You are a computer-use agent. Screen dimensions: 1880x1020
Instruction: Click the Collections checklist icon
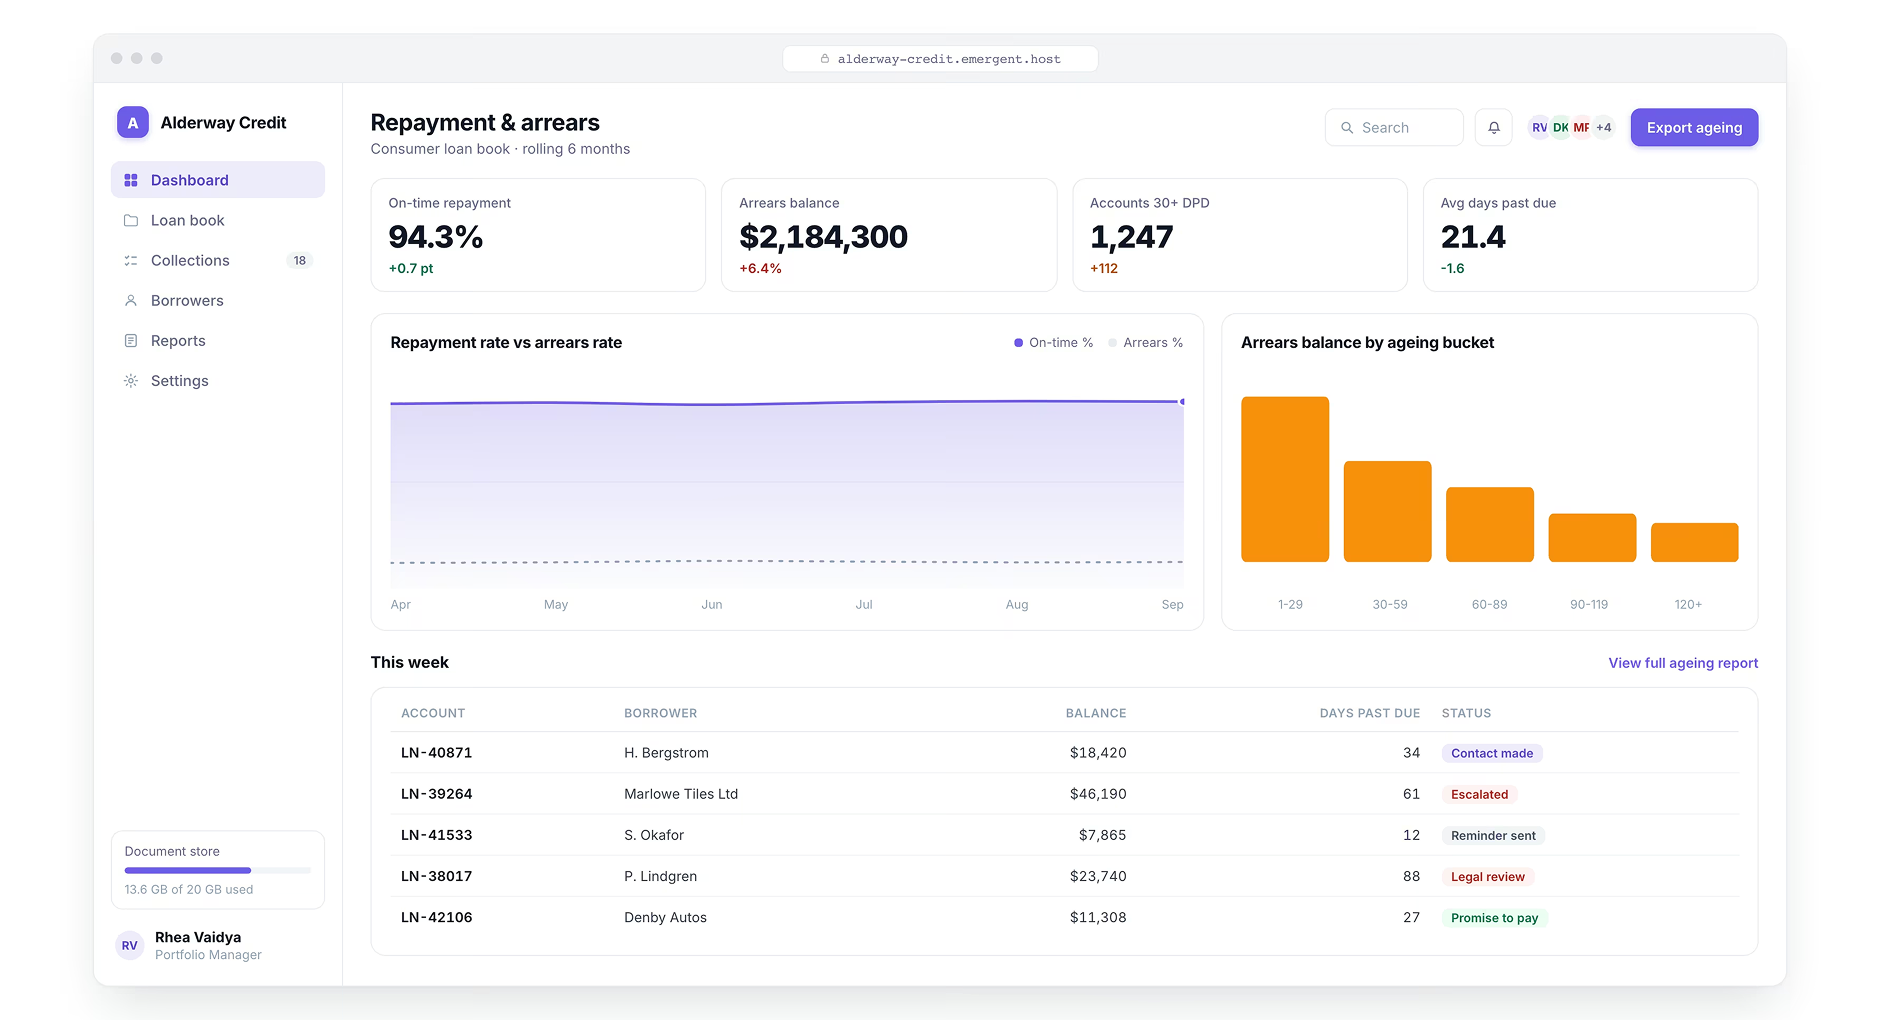tap(131, 260)
